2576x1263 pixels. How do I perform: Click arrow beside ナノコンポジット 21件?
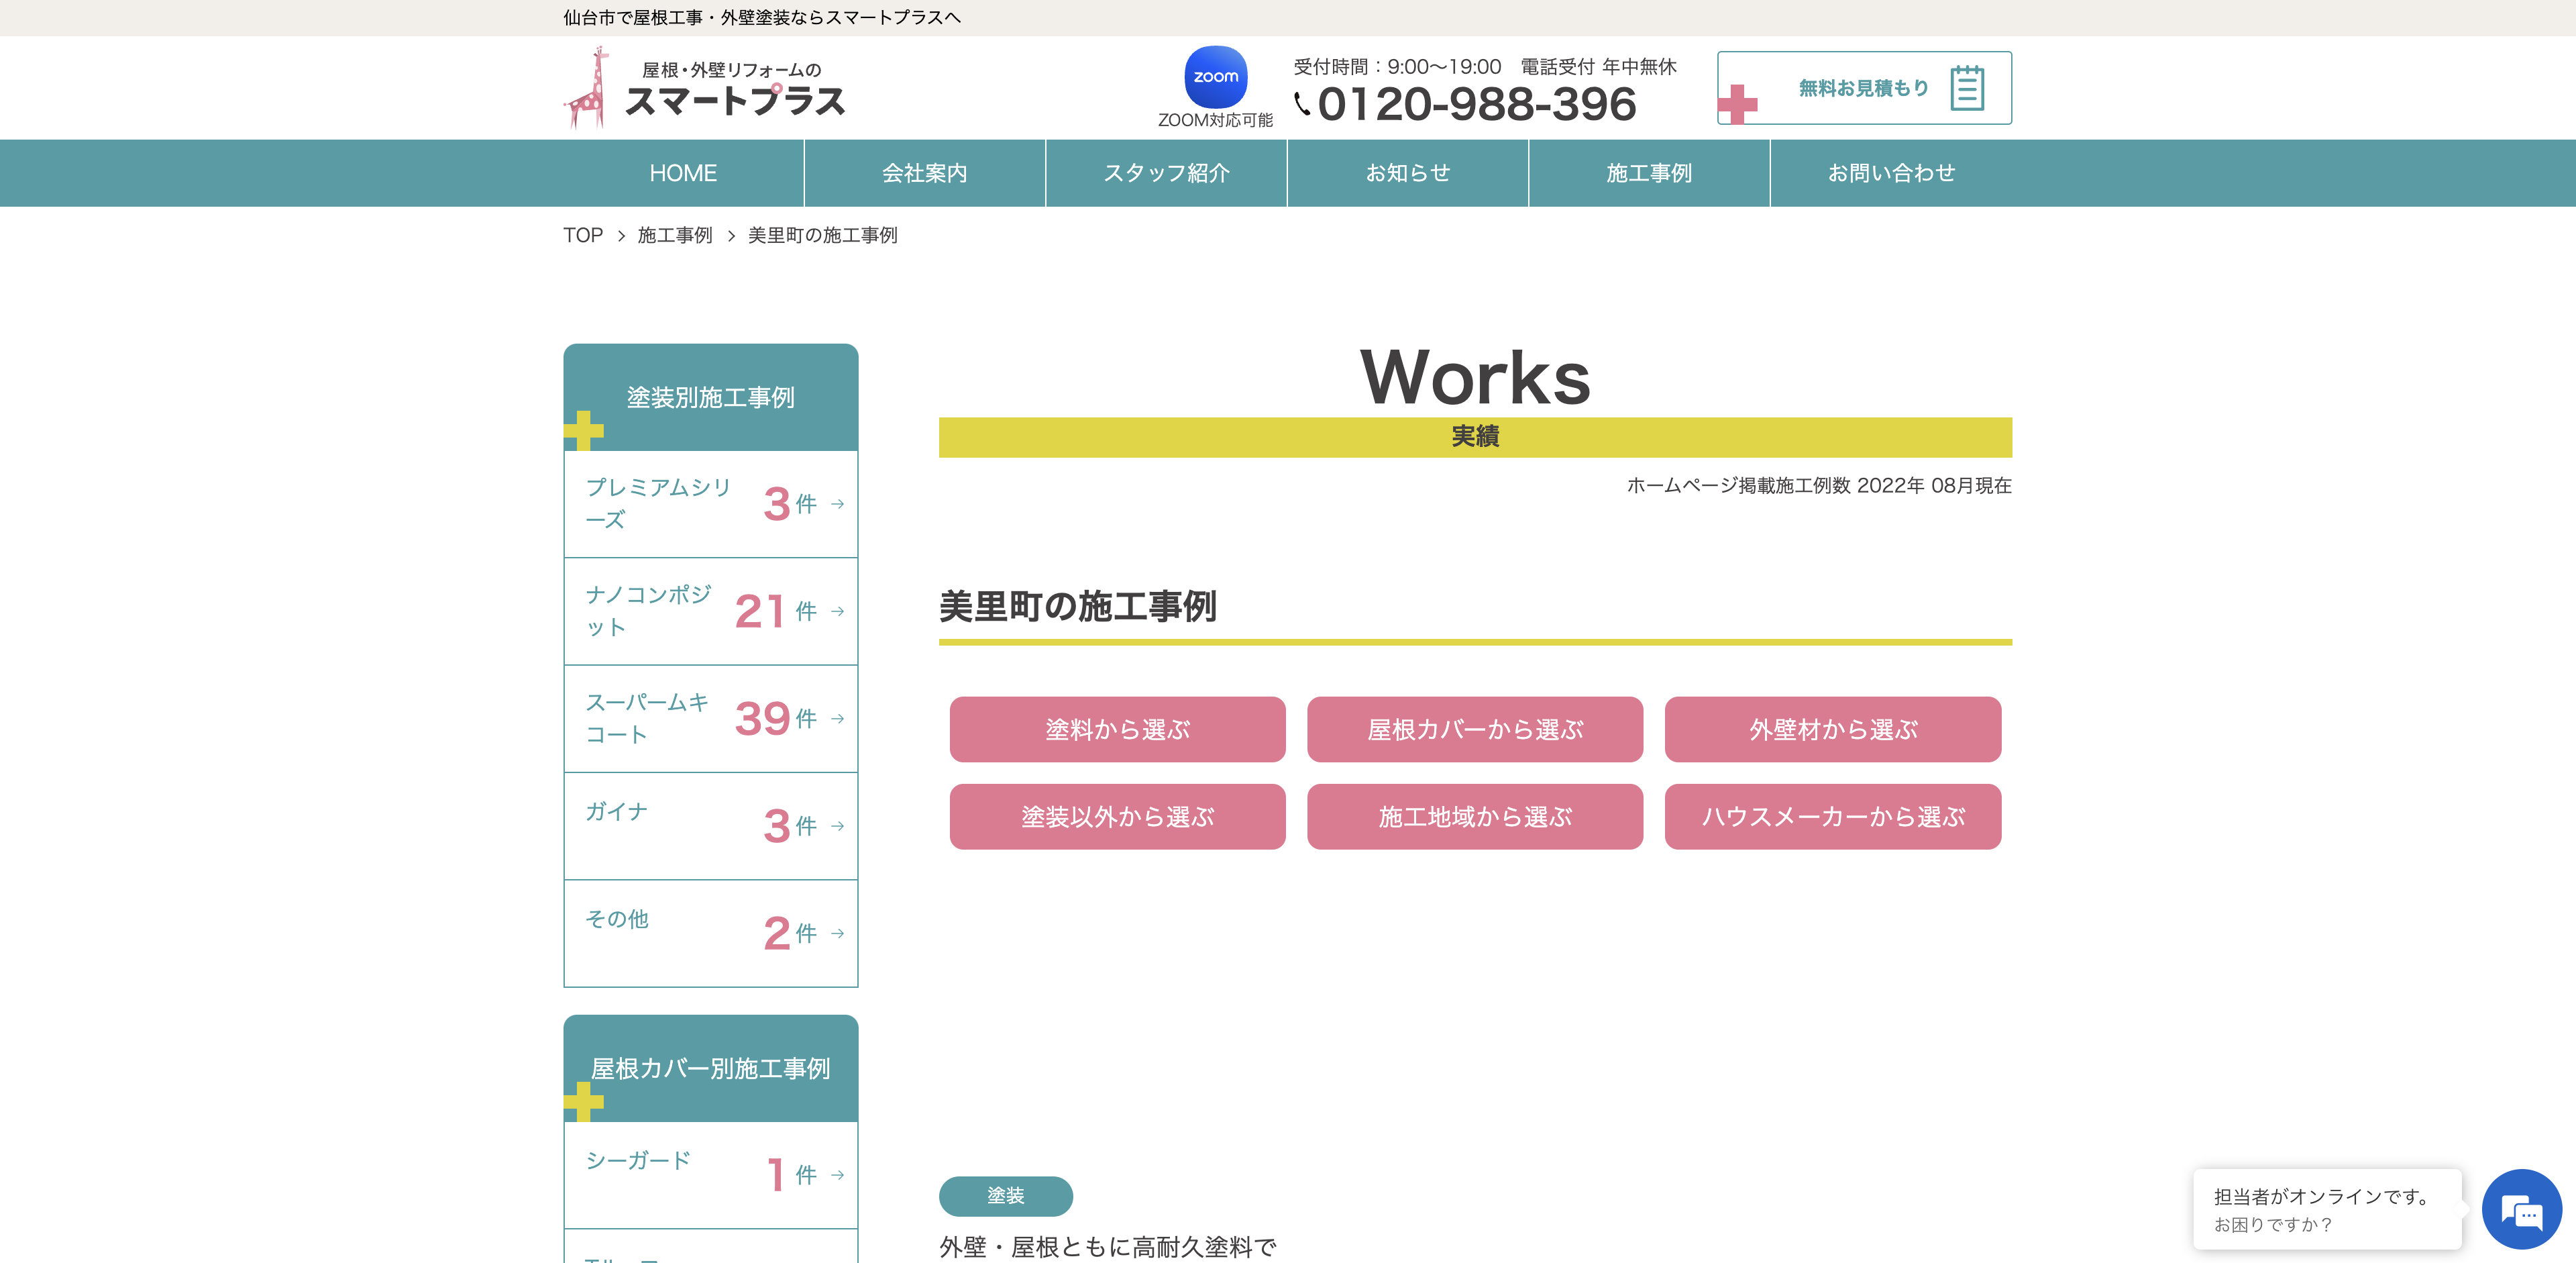point(838,611)
